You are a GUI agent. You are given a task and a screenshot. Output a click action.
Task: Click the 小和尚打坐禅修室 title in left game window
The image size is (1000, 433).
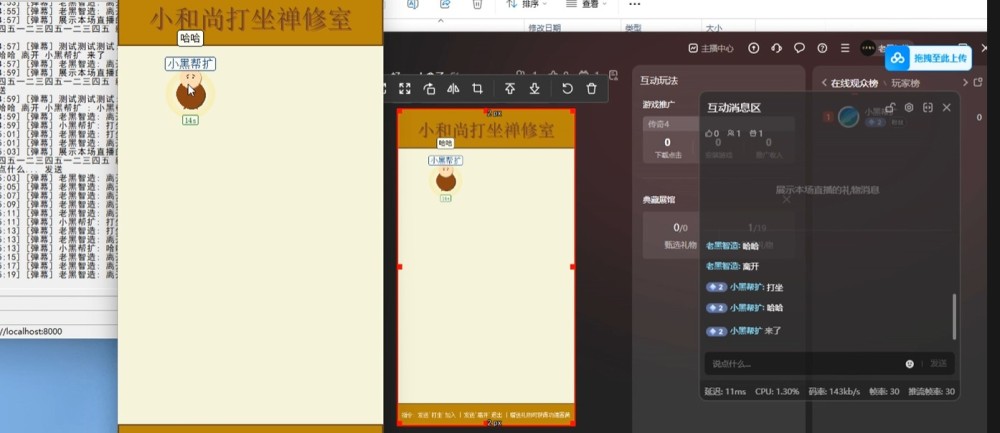251,20
